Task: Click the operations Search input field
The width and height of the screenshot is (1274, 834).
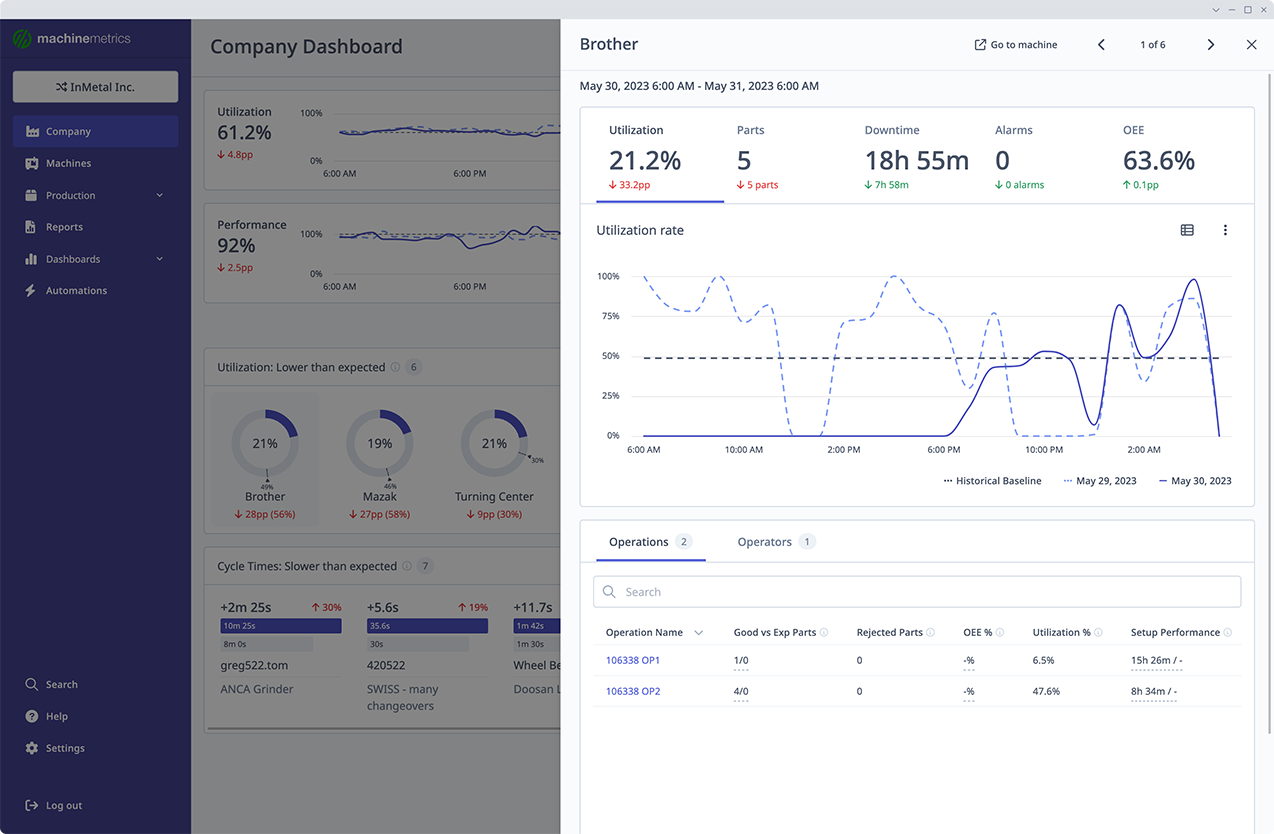Action: [917, 592]
